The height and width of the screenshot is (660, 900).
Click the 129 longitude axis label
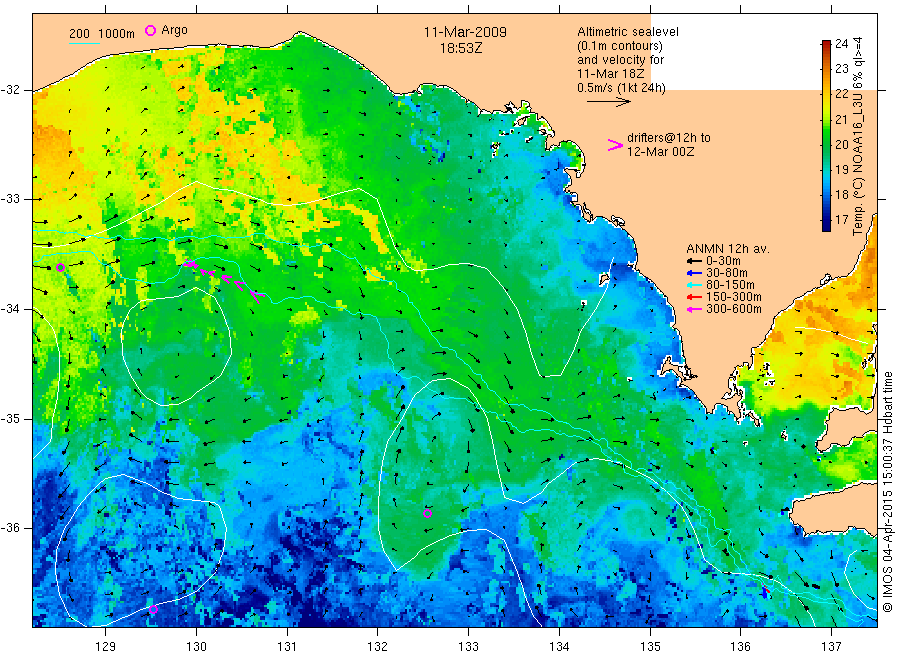106,647
